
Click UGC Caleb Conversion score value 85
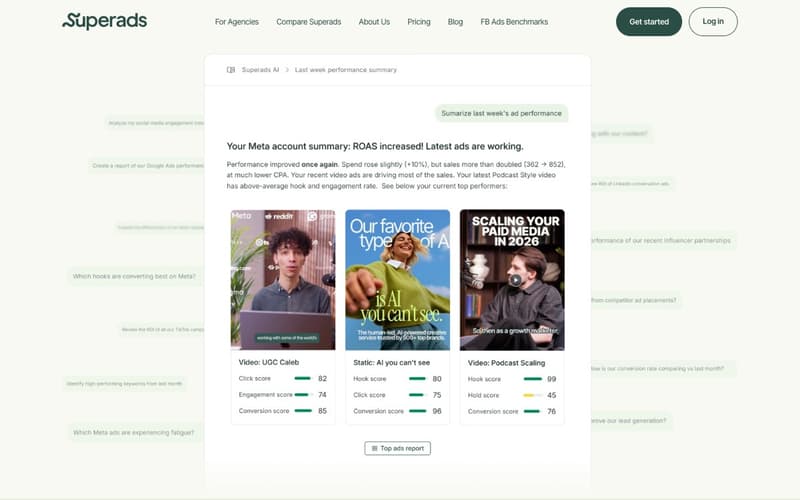[322, 411]
